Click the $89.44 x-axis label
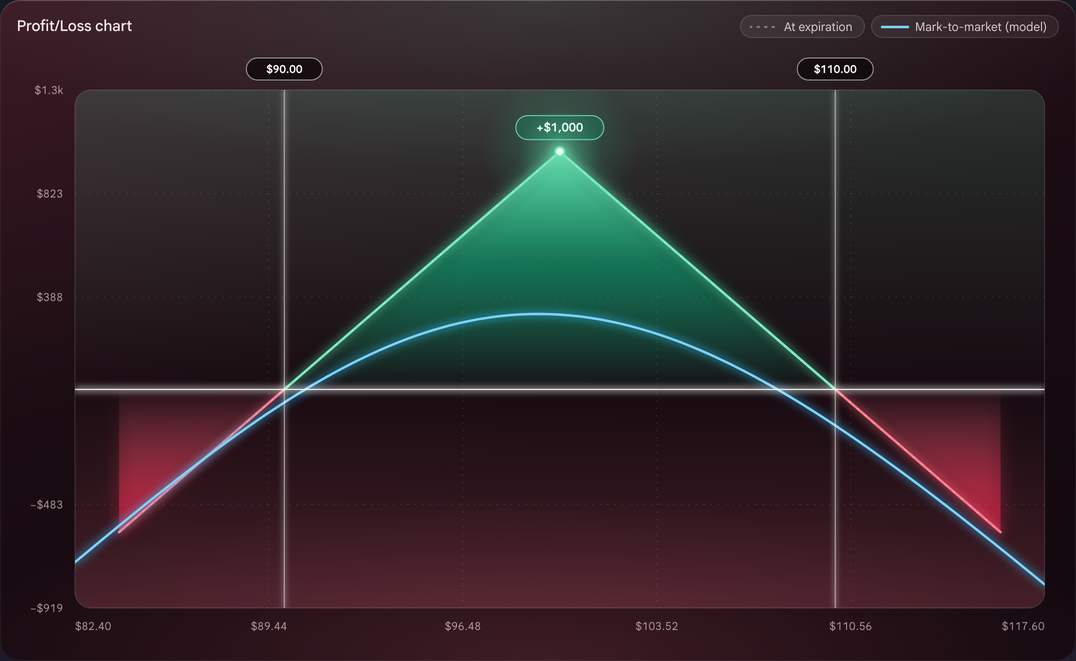This screenshot has height=661, width=1076. pos(269,626)
